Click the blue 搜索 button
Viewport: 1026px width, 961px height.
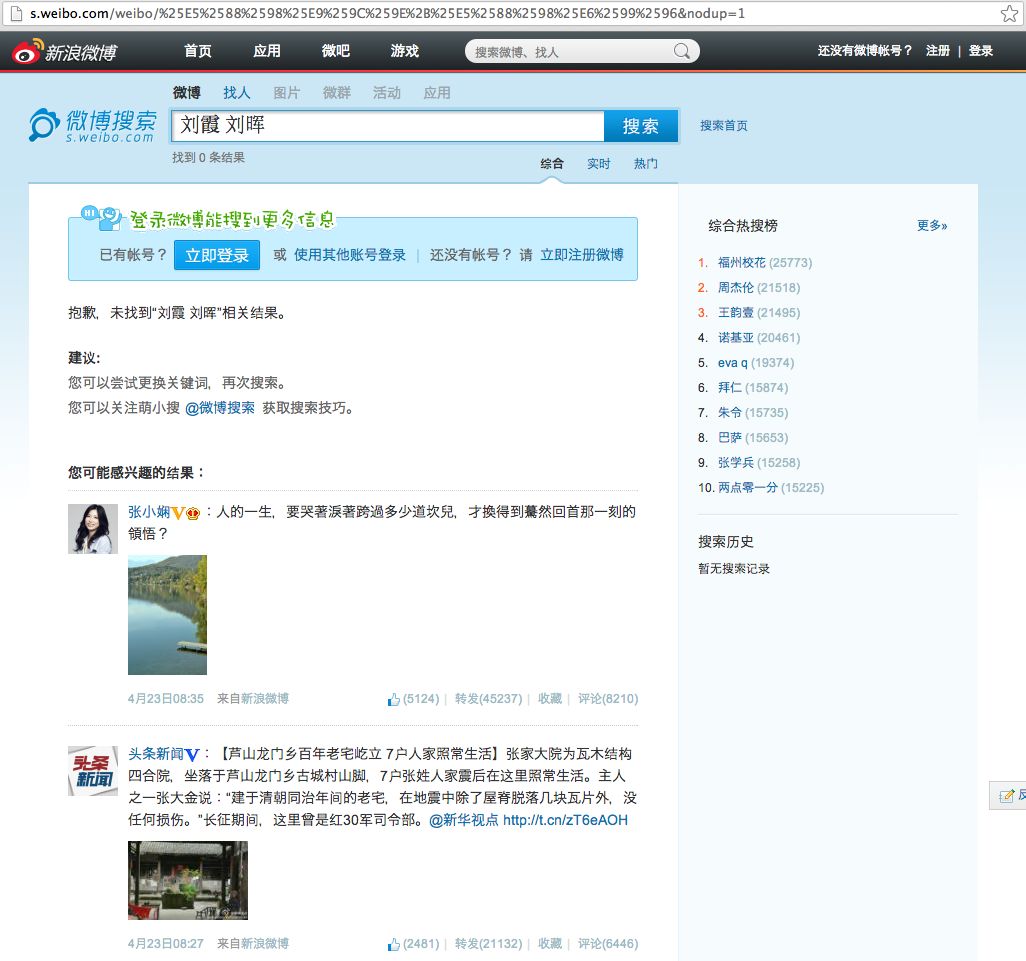pos(641,126)
